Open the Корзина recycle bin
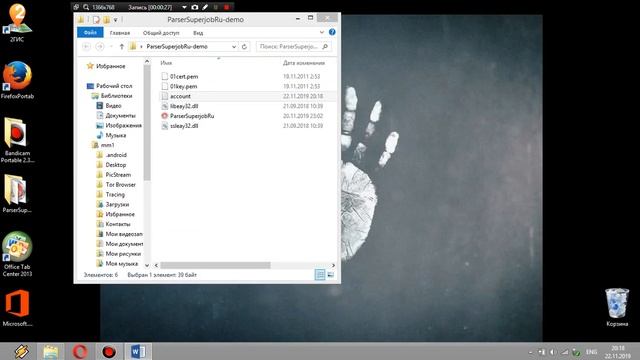This screenshot has height=360, width=640. click(x=617, y=307)
